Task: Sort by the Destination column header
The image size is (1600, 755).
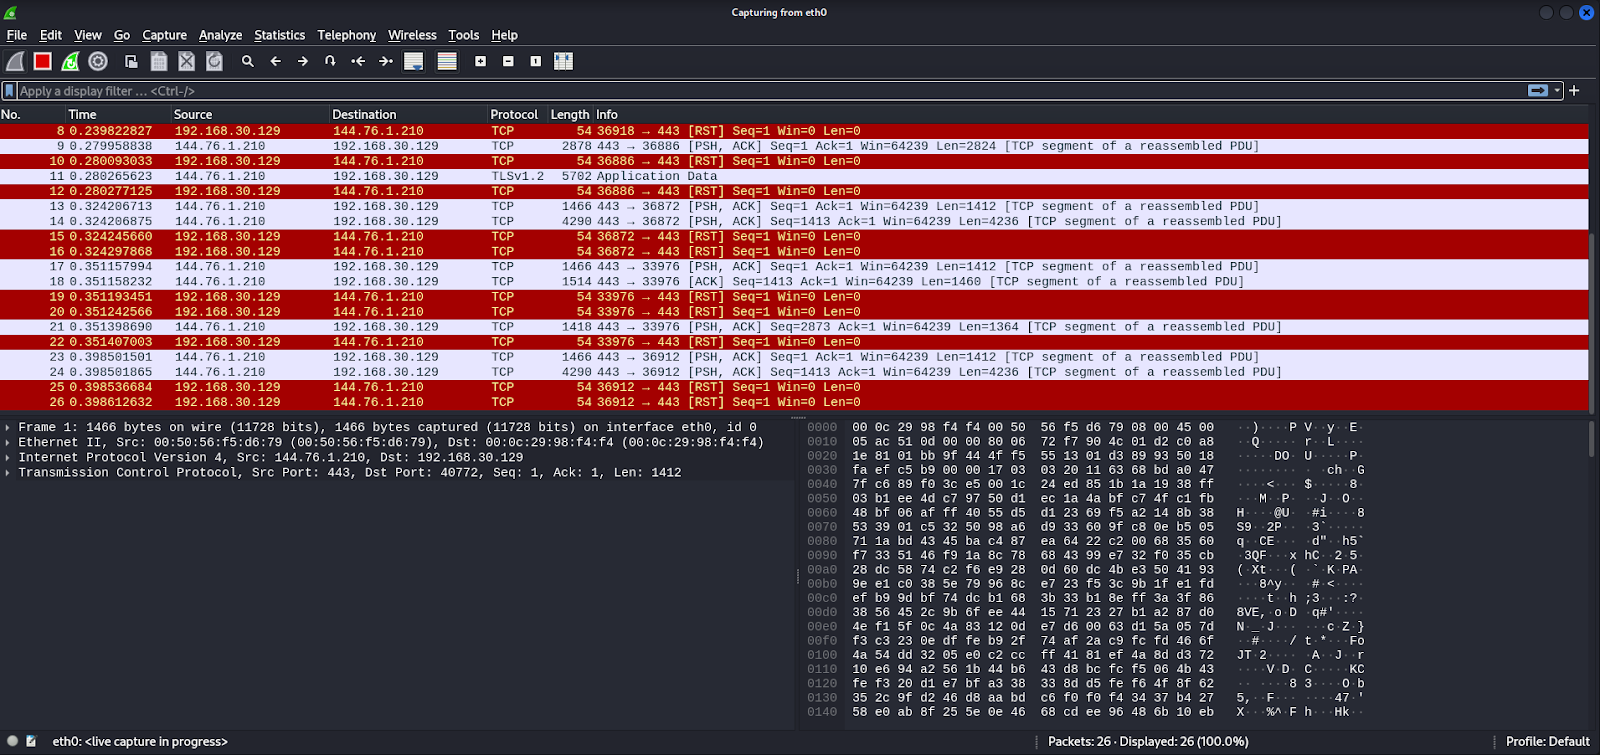Action: coord(408,115)
